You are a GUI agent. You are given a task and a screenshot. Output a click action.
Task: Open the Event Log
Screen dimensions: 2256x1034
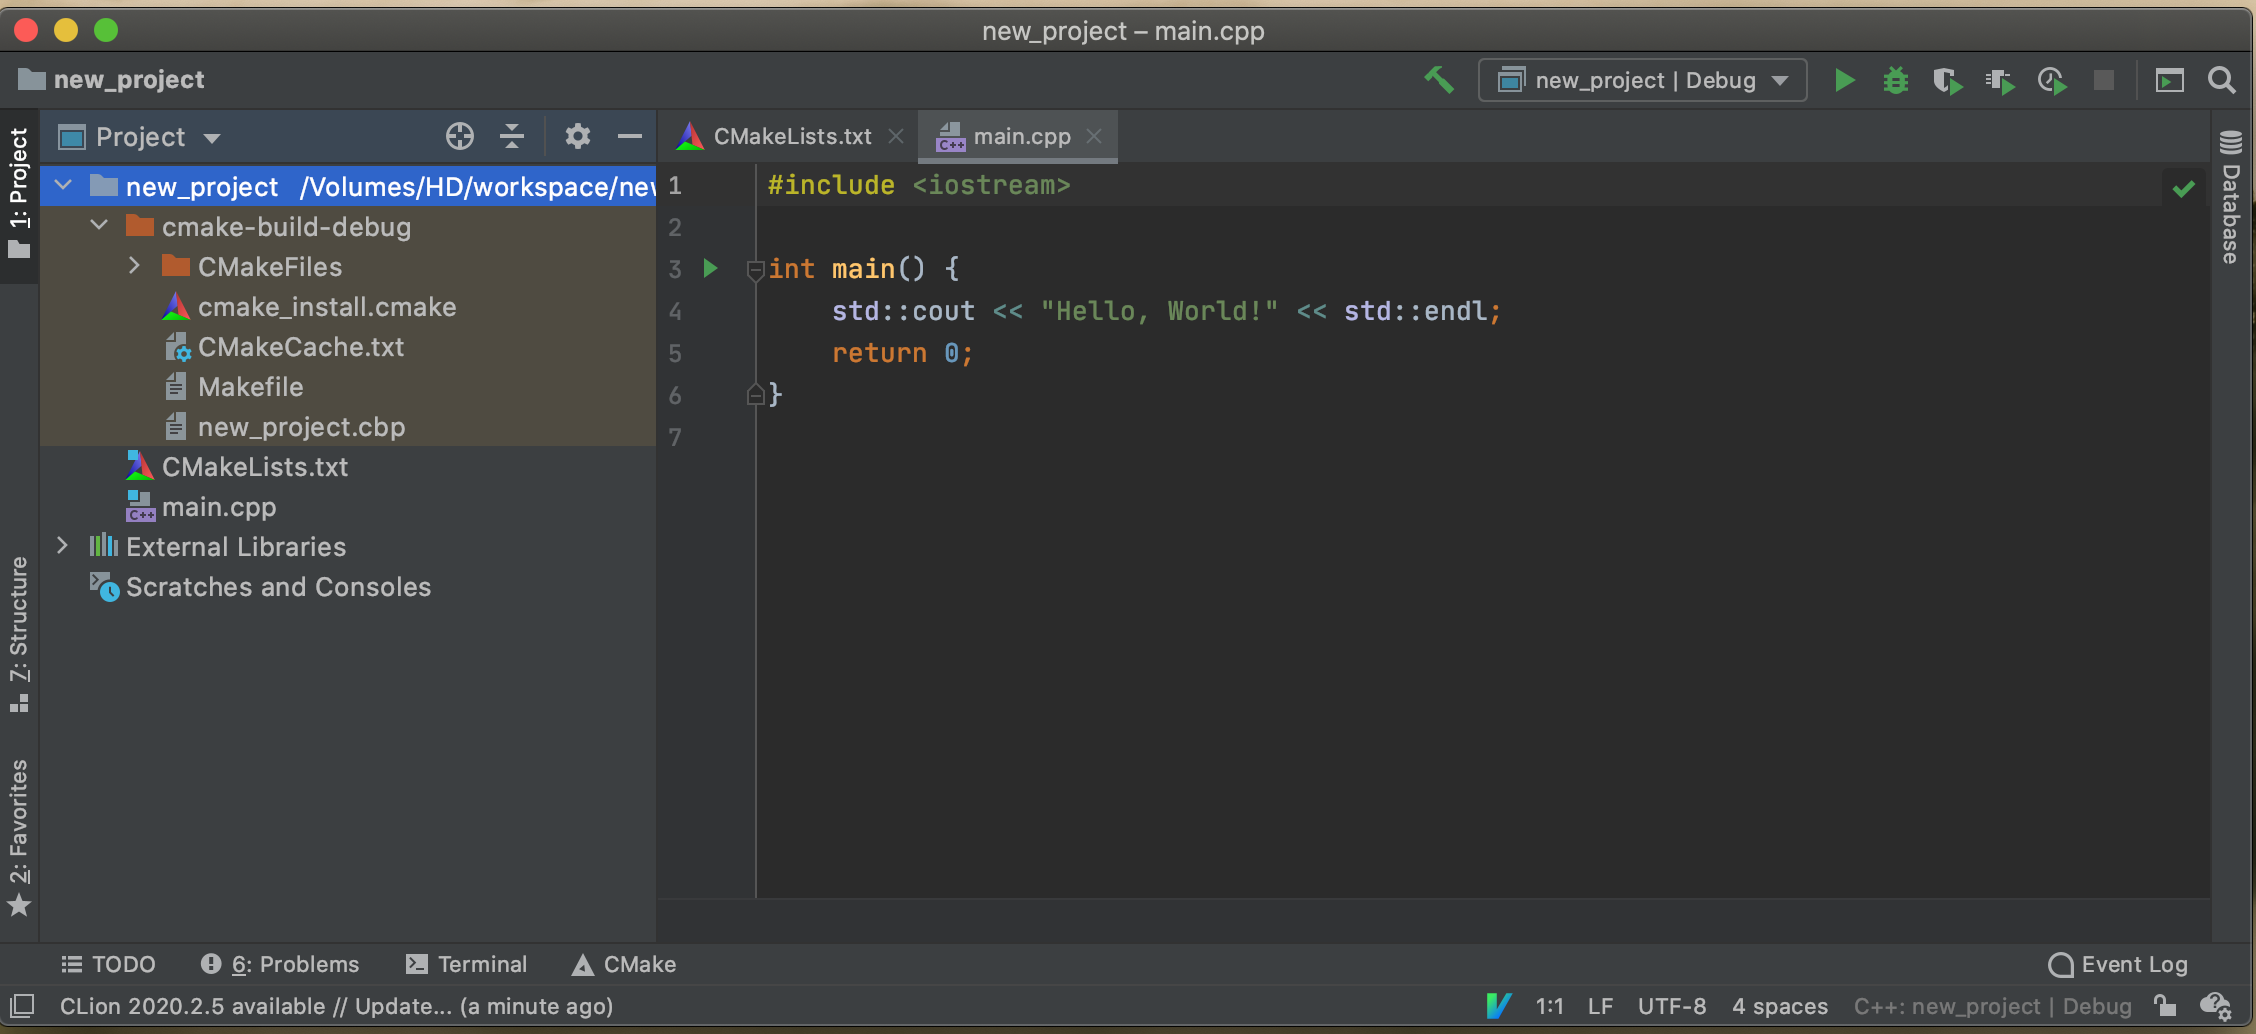[2118, 964]
